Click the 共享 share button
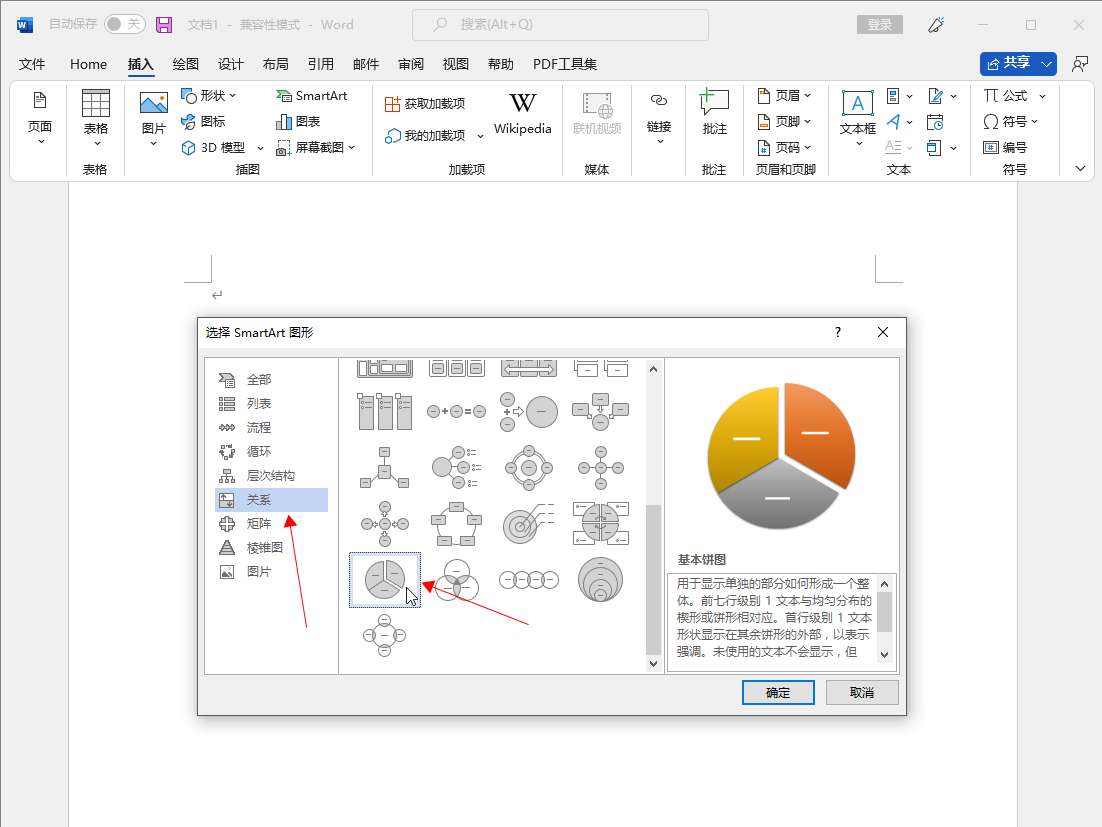Screen dimensions: 1102x827 1018,63
